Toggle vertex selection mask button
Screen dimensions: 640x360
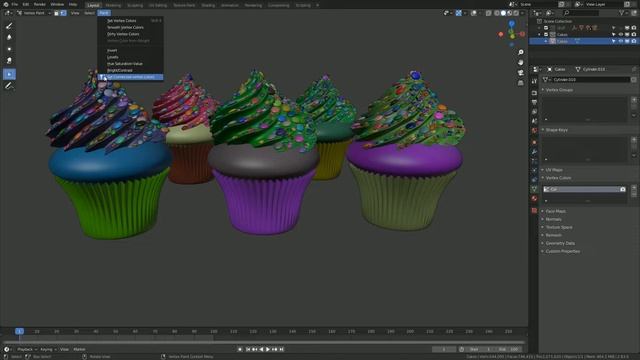pos(63,13)
